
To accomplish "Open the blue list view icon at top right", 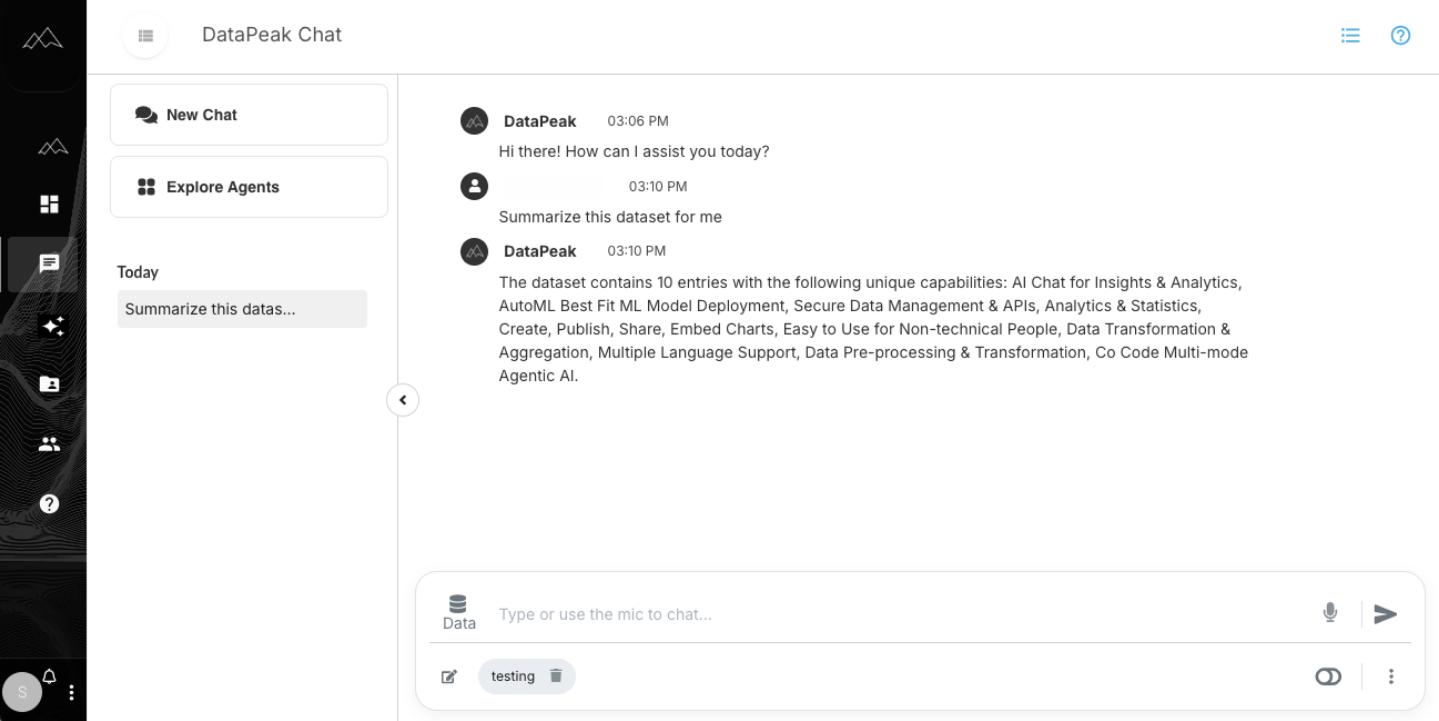I will 1350,35.
